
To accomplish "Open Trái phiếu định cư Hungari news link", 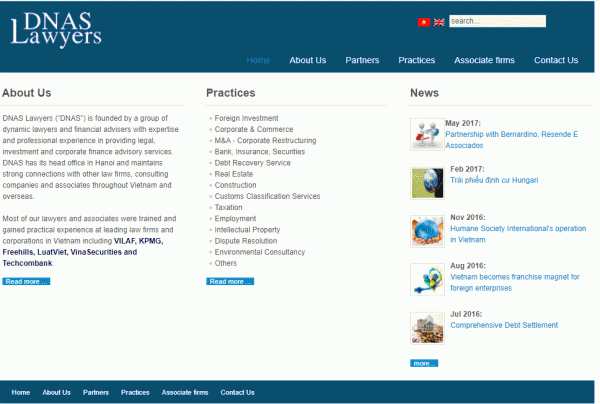I will tap(494, 180).
